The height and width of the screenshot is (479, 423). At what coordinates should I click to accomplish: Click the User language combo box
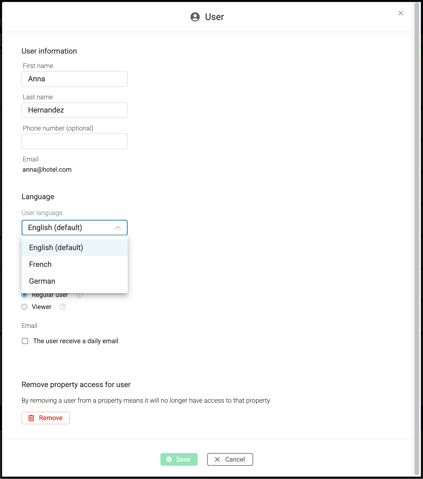[x=74, y=228]
